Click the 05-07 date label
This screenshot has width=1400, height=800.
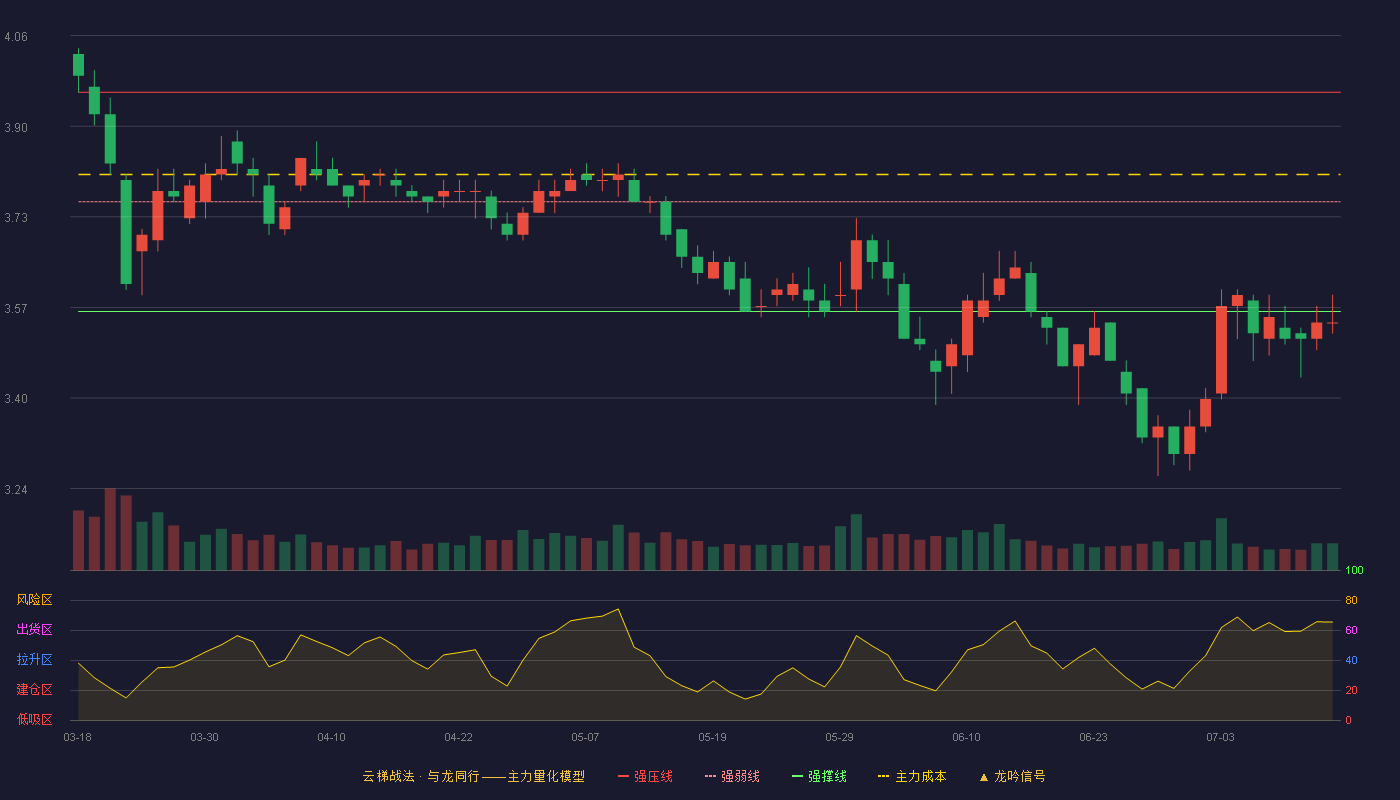pos(585,737)
